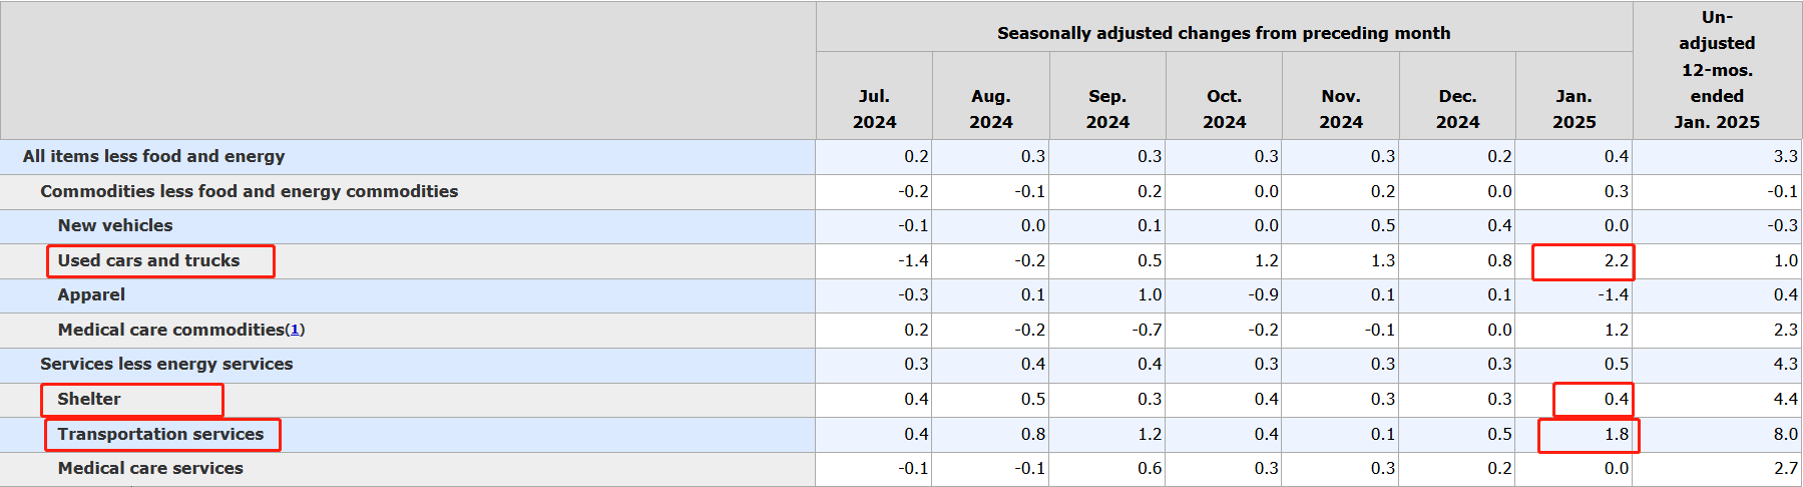Image resolution: width=1803 pixels, height=487 pixels.
Task: Select the Shelter row label
Action: [89, 399]
